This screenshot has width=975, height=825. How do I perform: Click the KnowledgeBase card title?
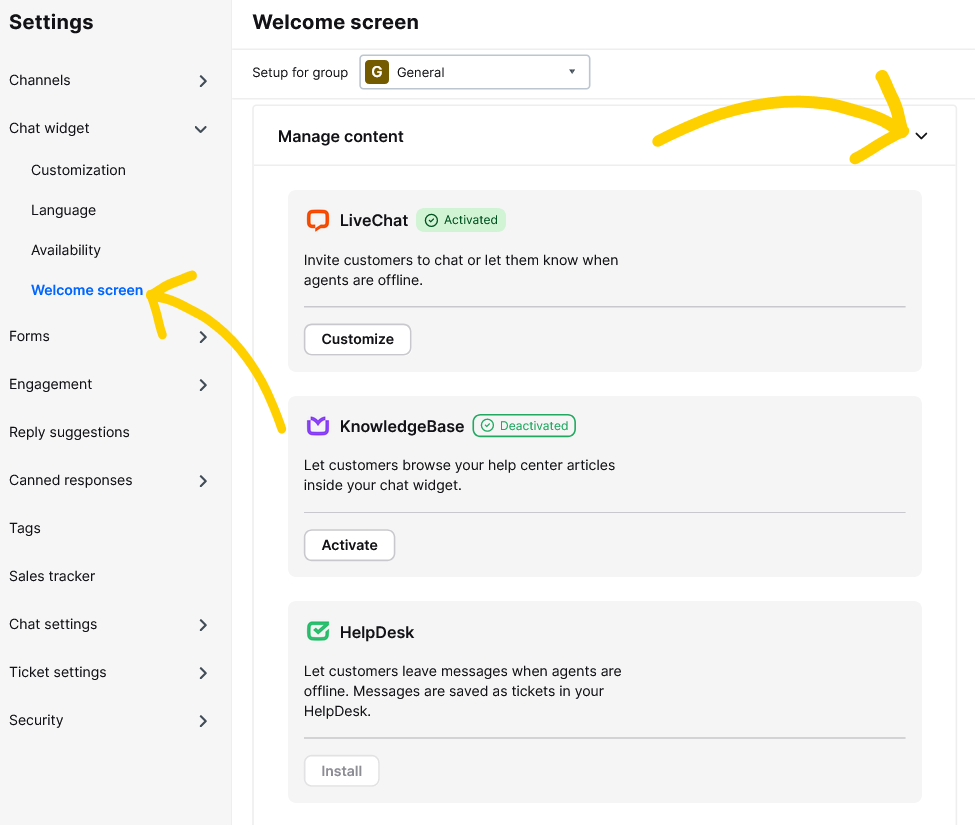pos(402,426)
